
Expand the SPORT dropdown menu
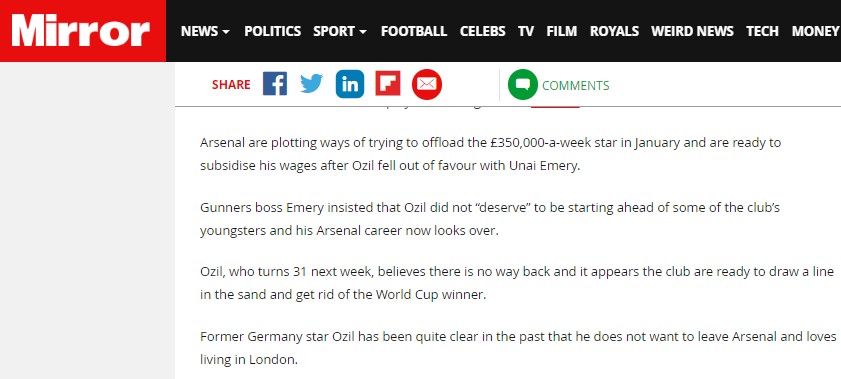340,32
